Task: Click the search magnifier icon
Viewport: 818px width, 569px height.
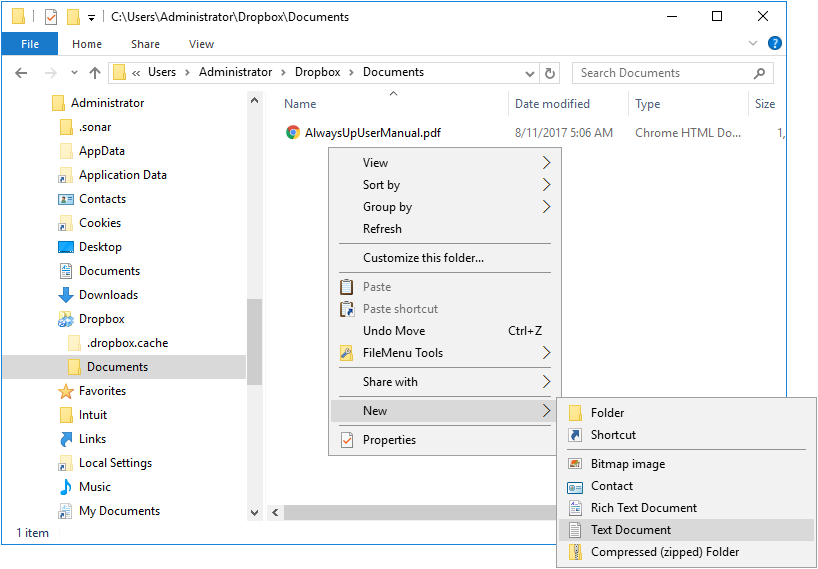Action: coord(759,73)
